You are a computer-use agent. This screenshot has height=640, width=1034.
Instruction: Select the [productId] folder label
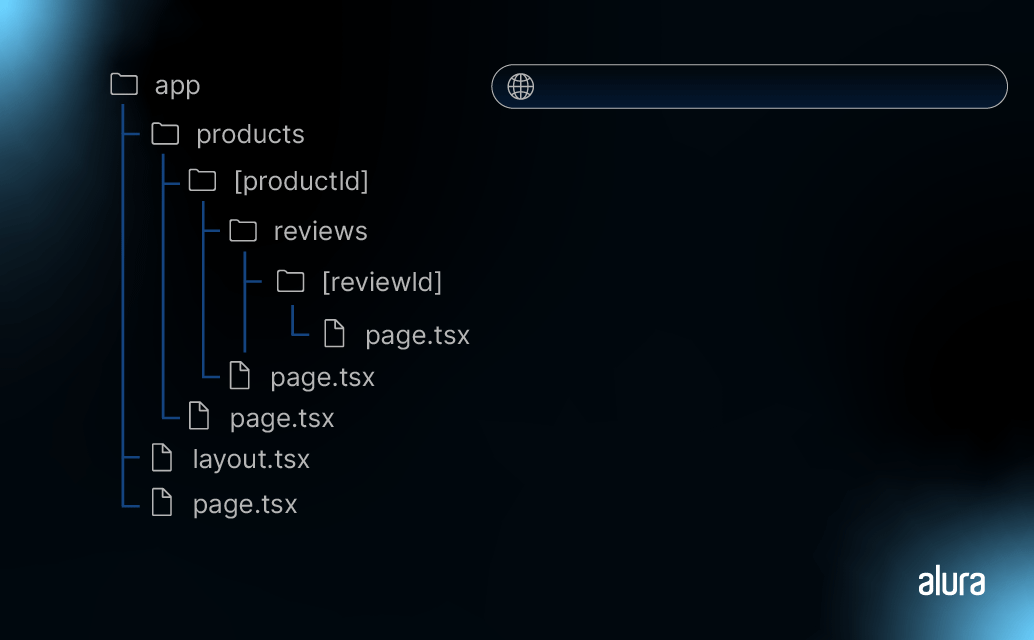pyautogui.click(x=301, y=181)
